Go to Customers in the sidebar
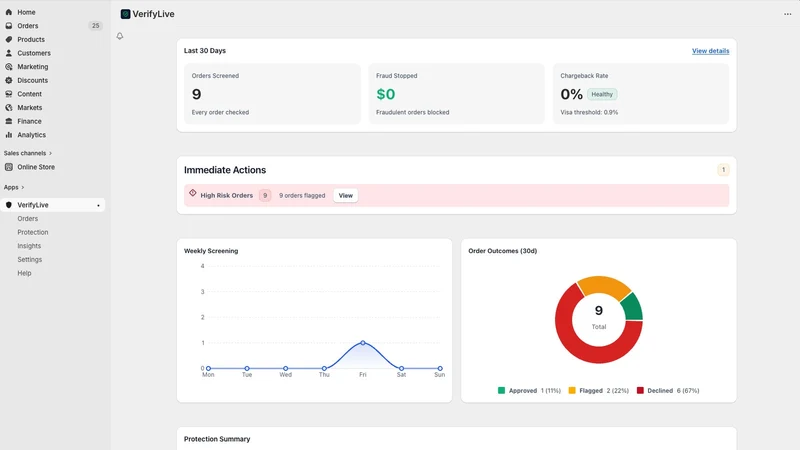Viewport: 800px width, 450px height. [x=34, y=53]
